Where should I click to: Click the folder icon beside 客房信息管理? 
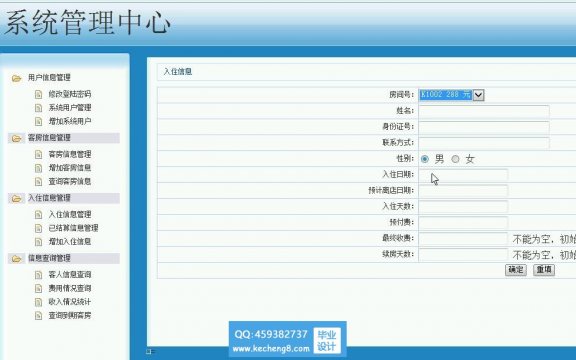[x=16, y=138]
